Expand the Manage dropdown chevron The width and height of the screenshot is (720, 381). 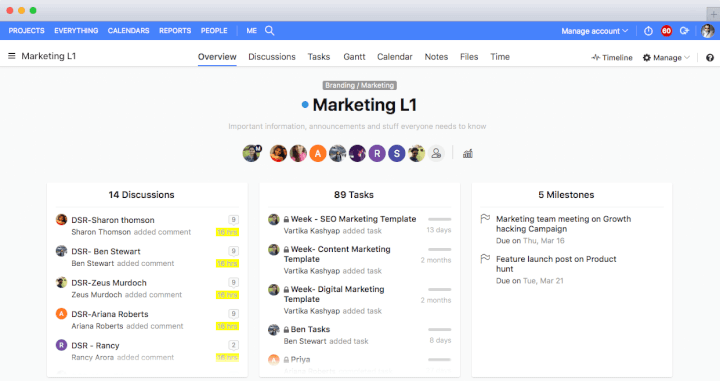(x=687, y=57)
